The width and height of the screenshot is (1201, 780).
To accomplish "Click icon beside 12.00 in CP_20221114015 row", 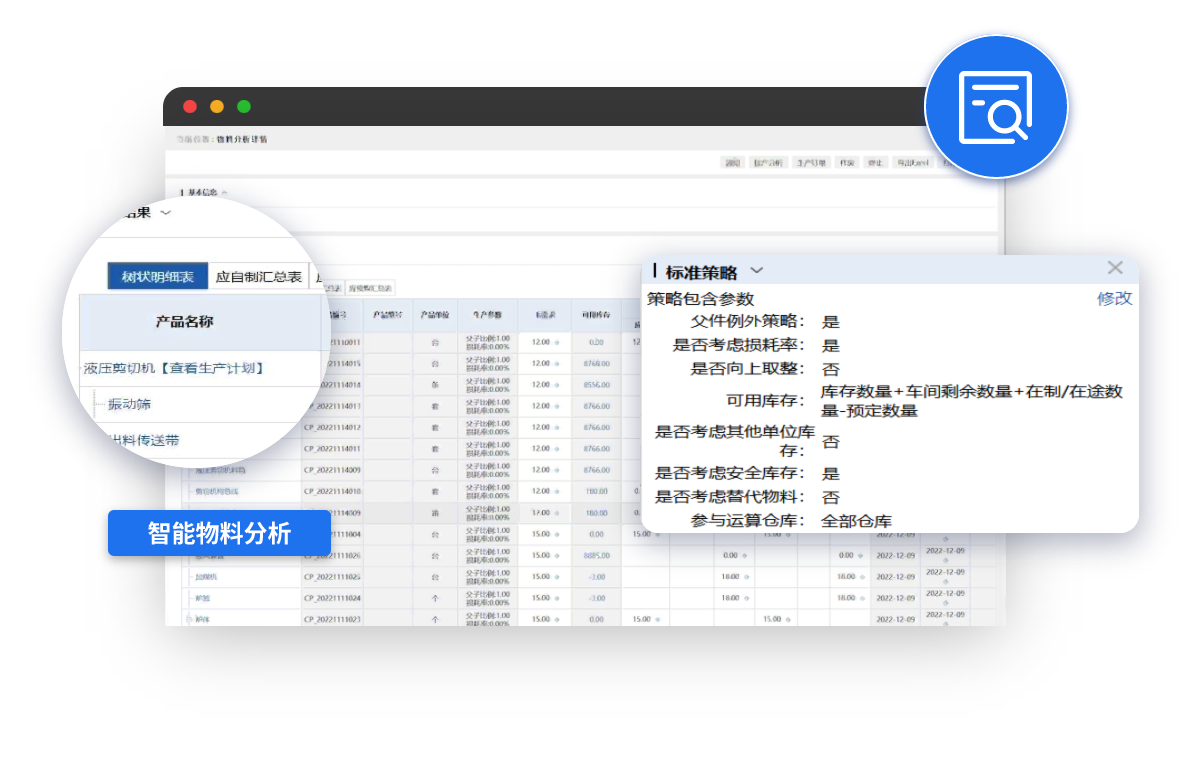I will click(x=557, y=364).
